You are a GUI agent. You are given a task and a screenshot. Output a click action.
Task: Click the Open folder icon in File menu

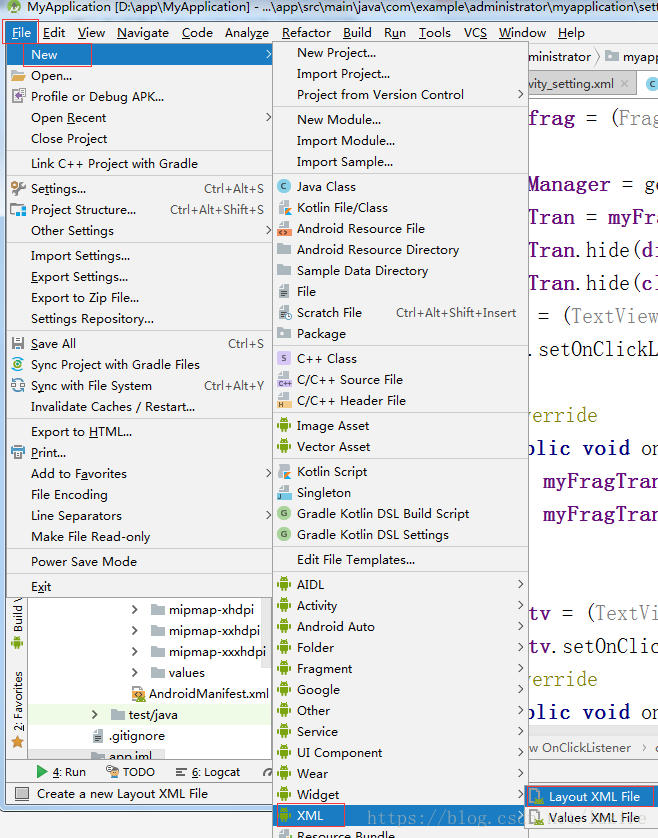[18, 75]
